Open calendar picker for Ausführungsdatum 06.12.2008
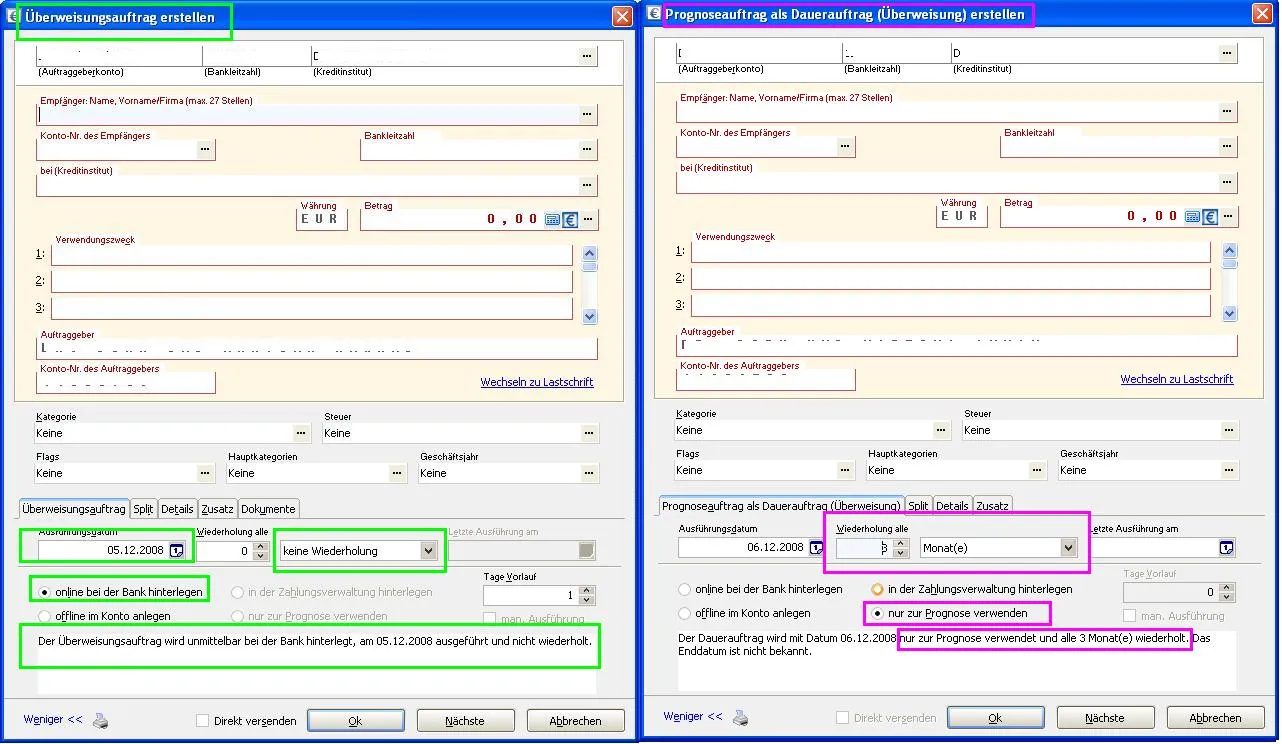Image resolution: width=1282 pixels, height=744 pixels. [x=816, y=548]
